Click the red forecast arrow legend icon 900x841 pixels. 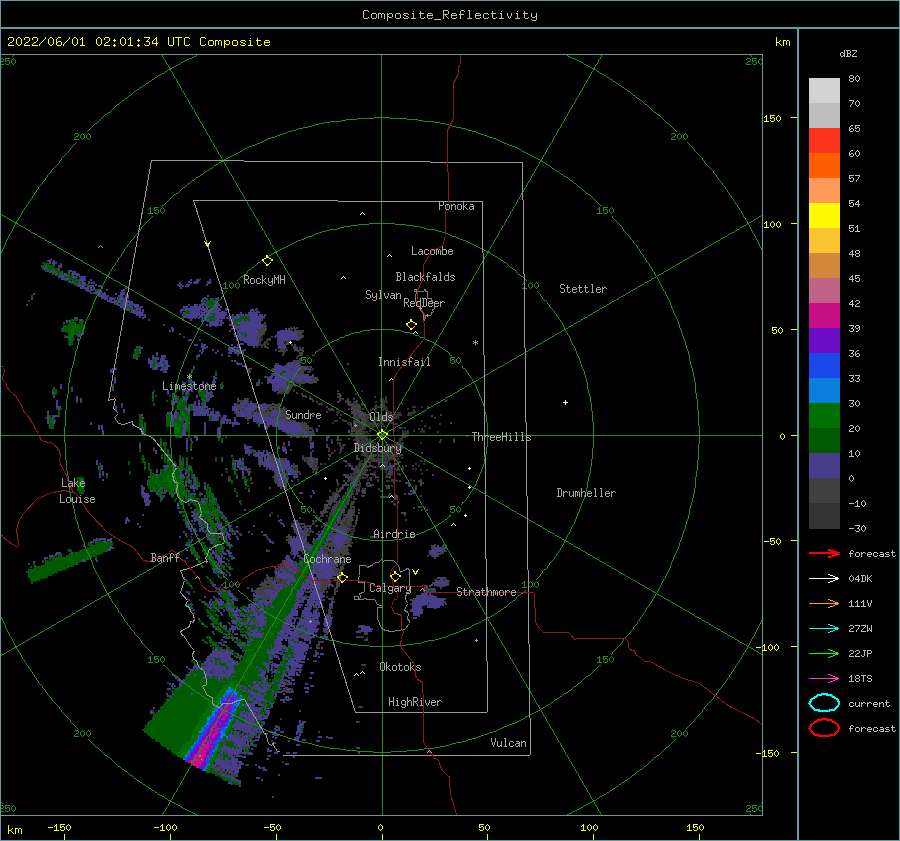point(824,553)
